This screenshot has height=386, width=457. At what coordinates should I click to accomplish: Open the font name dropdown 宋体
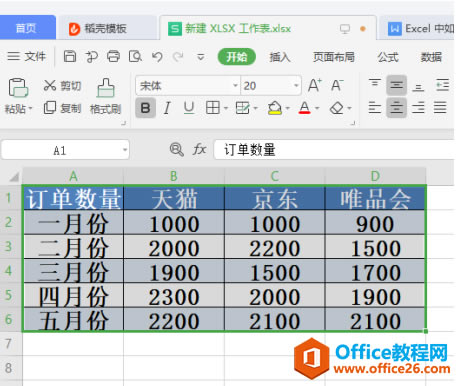click(235, 86)
